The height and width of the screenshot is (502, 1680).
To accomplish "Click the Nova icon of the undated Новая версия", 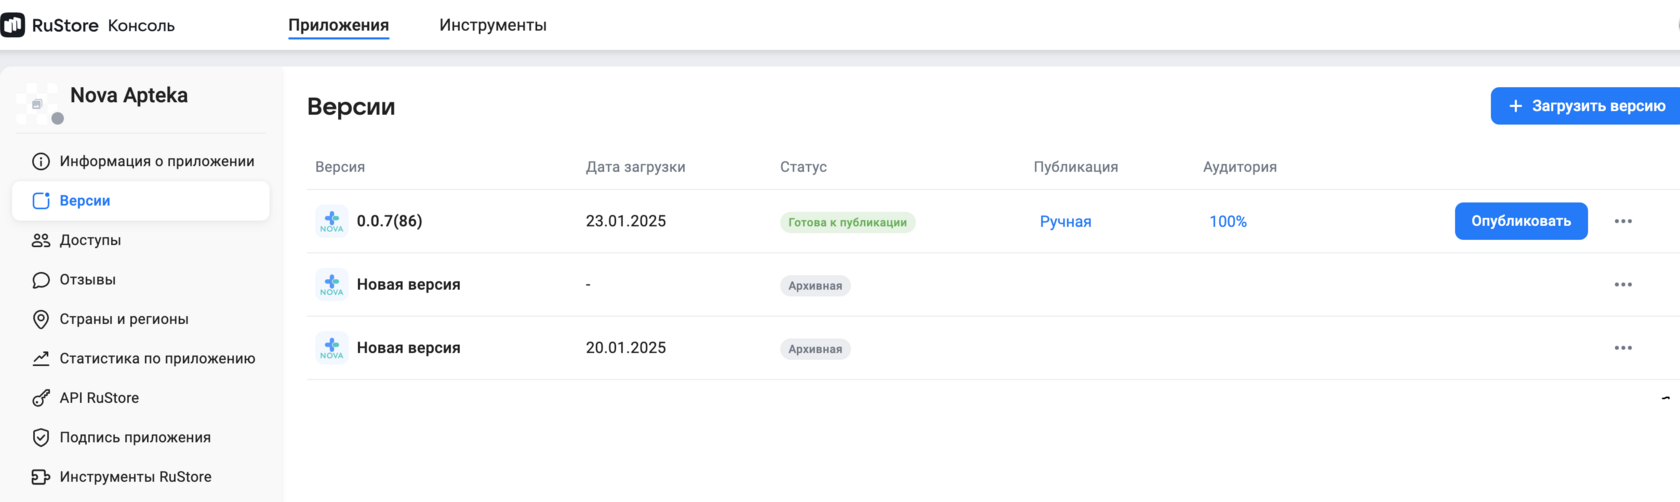I will pos(332,285).
